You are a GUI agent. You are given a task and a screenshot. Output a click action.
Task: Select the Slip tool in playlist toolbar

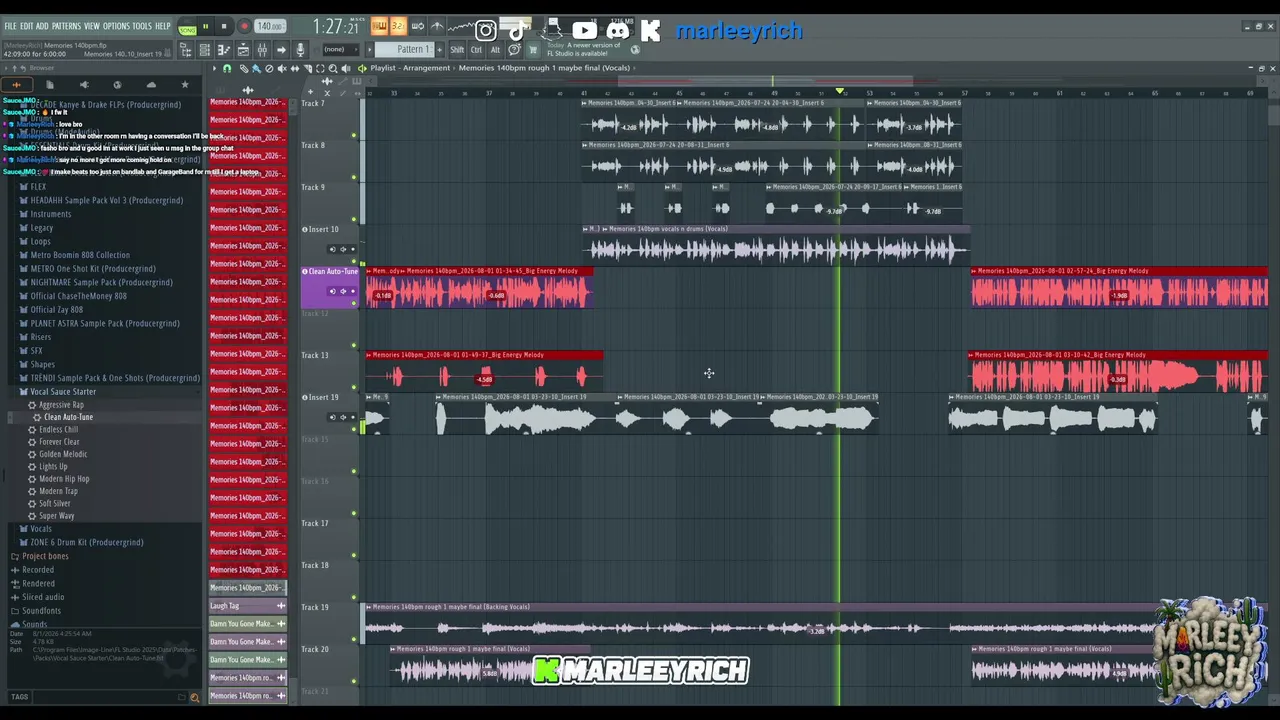[294, 68]
